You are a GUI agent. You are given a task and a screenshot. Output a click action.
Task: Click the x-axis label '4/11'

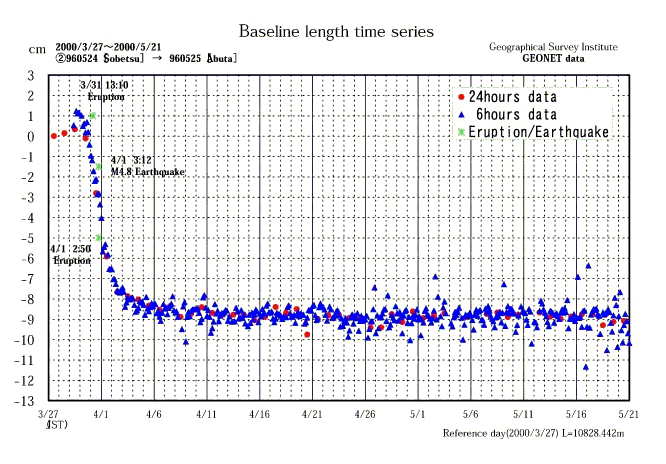click(206, 414)
